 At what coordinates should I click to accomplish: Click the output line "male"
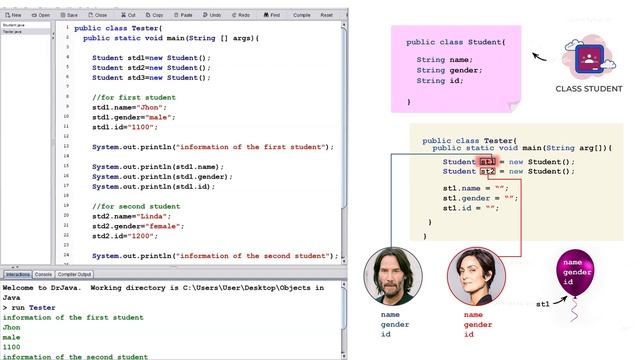tap(11, 338)
